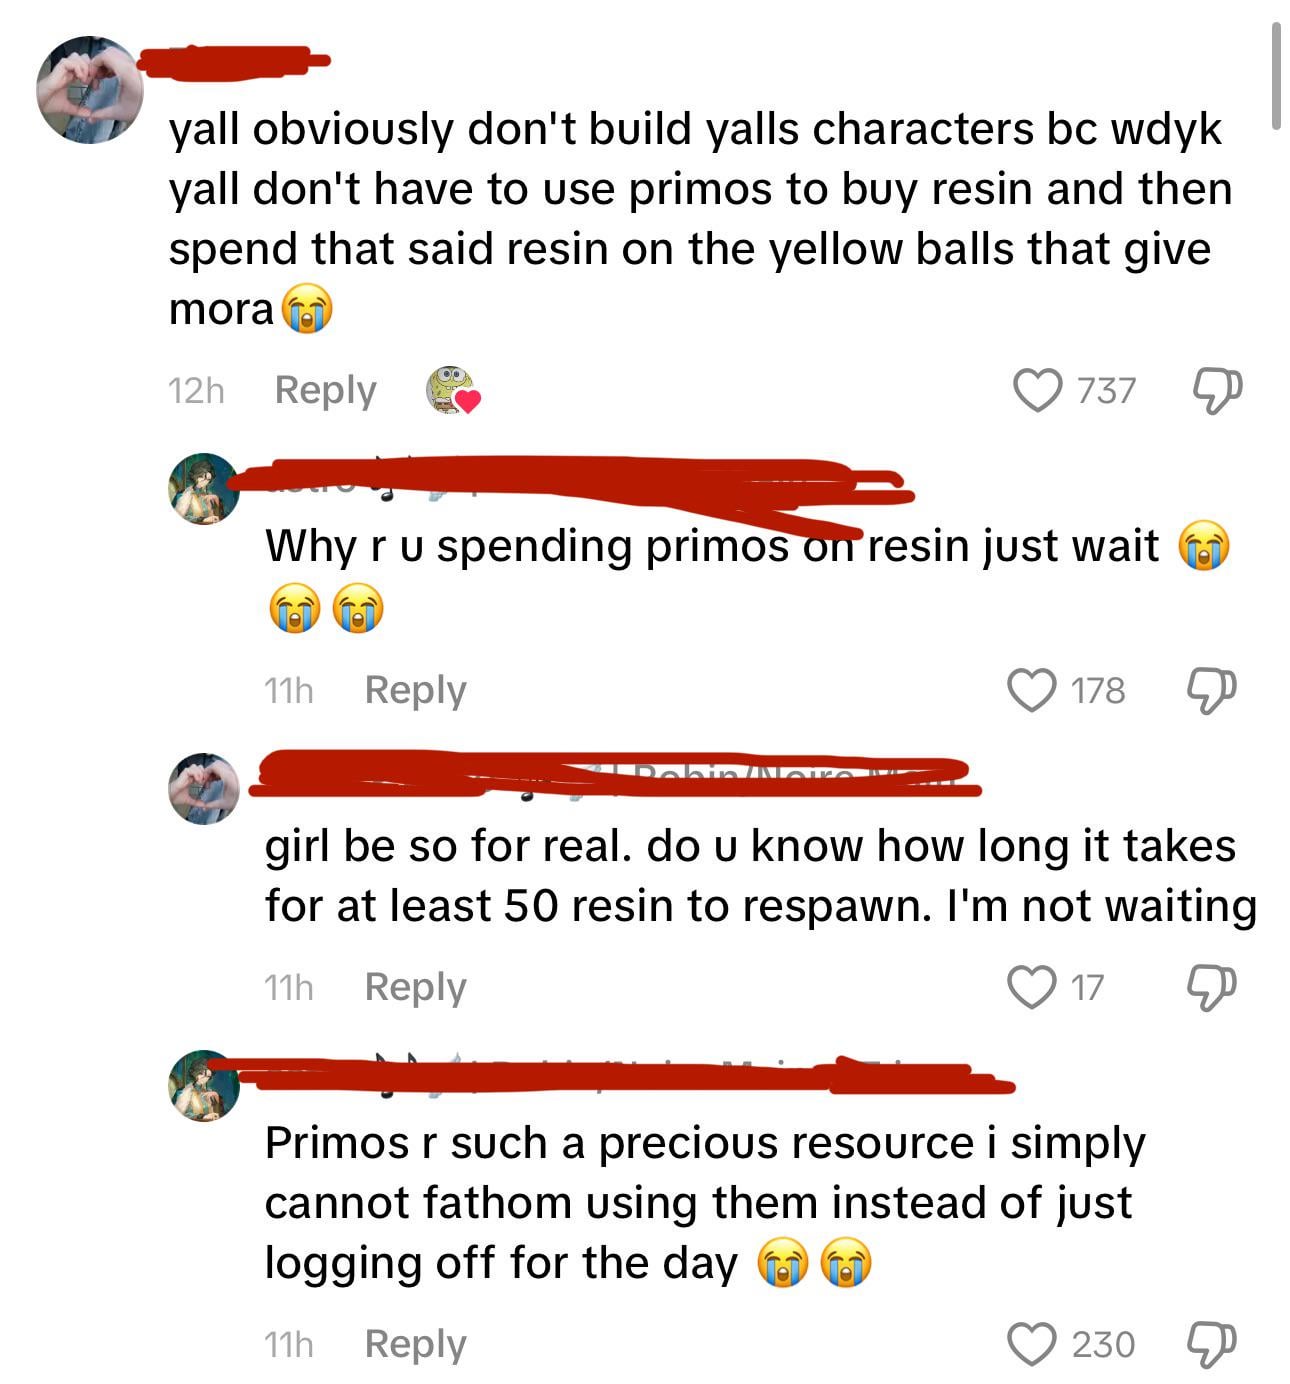
Task: Tap SpongeBob creator-liked badge
Action: click(x=452, y=390)
